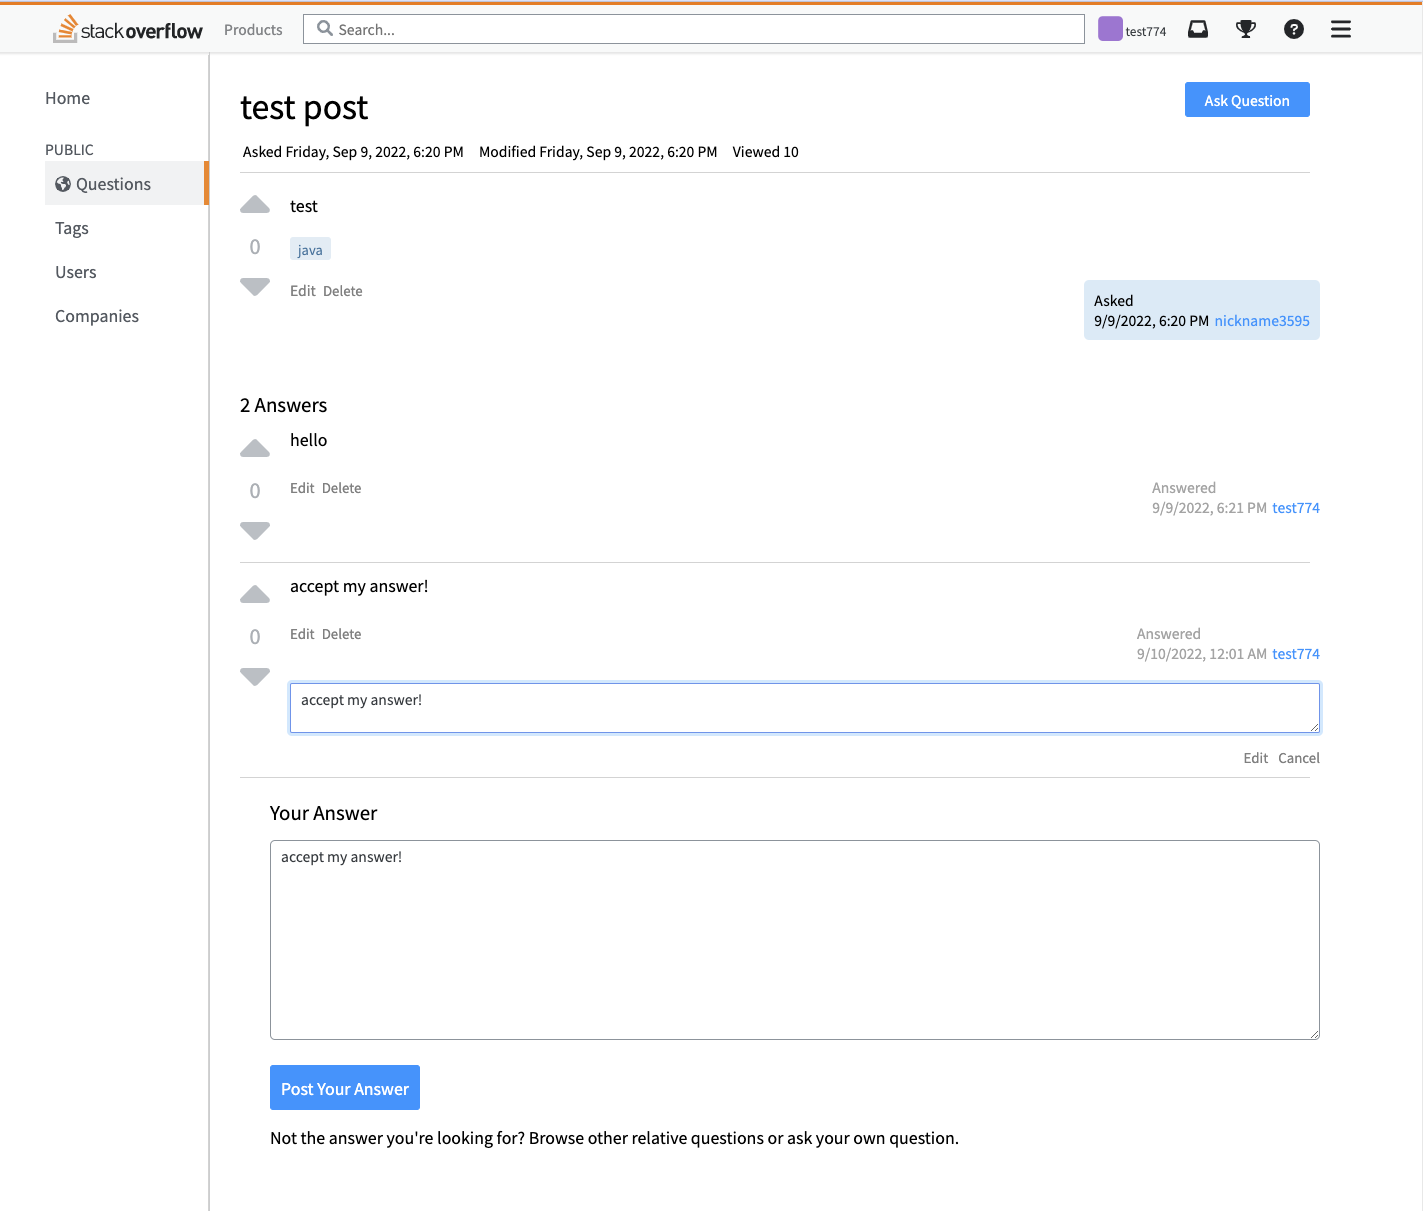Edit the question 'test'

coord(303,291)
